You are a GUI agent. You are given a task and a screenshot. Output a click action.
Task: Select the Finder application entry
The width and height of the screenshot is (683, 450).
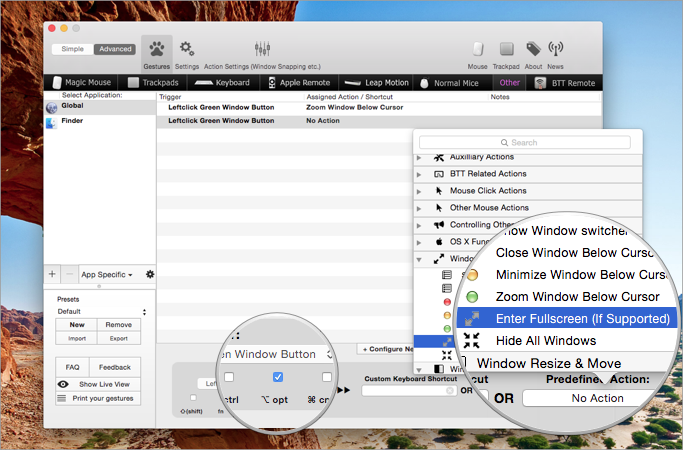(100, 123)
